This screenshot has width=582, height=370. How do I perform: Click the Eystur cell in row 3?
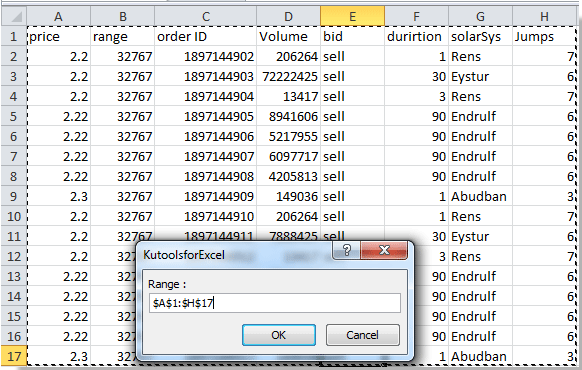click(x=480, y=76)
